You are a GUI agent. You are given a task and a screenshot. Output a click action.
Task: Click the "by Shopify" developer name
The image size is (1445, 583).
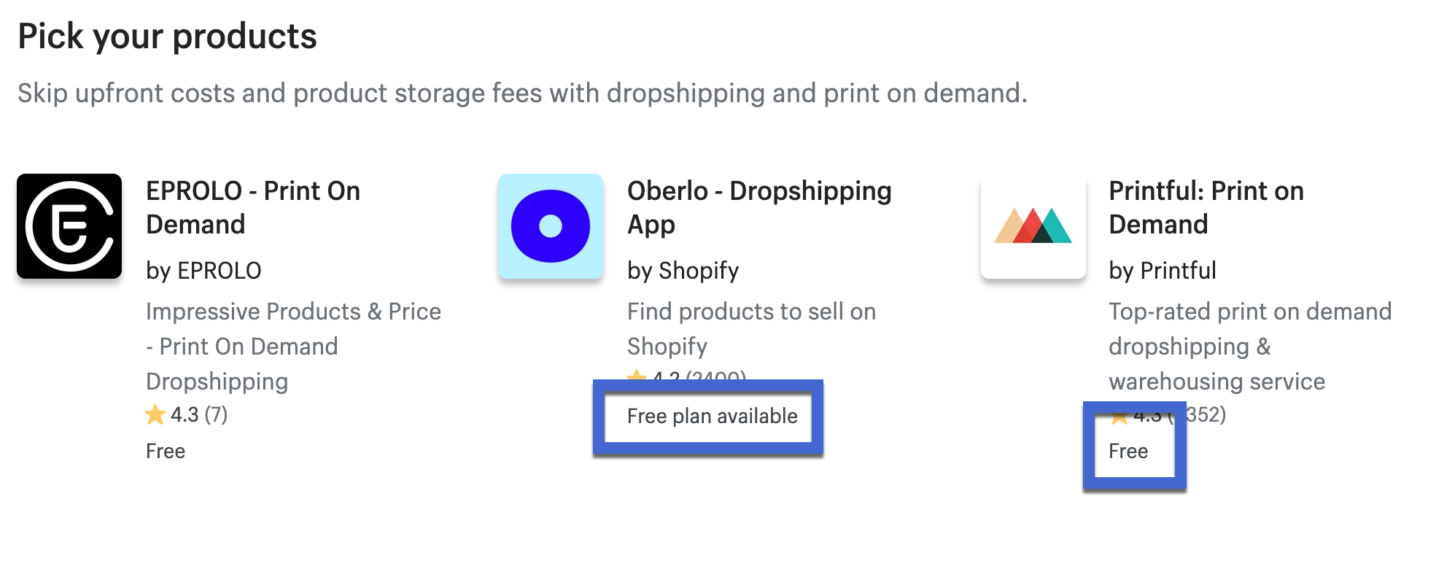(x=682, y=270)
